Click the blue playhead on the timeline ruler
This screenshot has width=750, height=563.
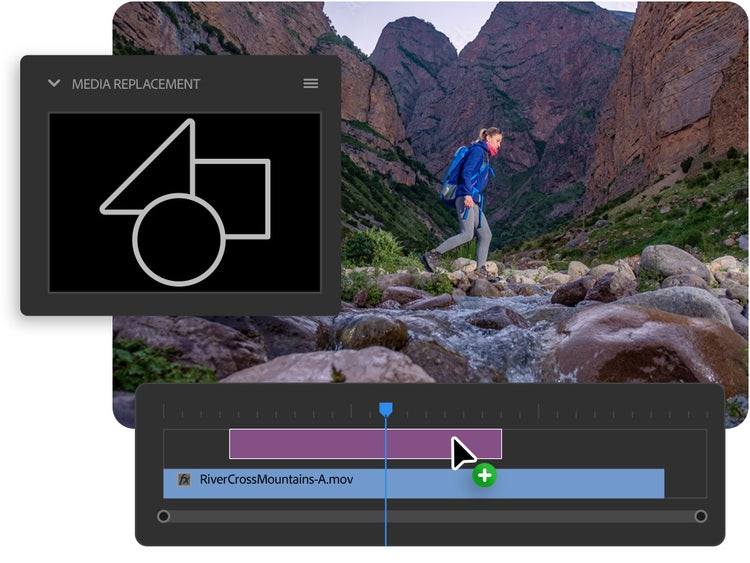(x=386, y=409)
